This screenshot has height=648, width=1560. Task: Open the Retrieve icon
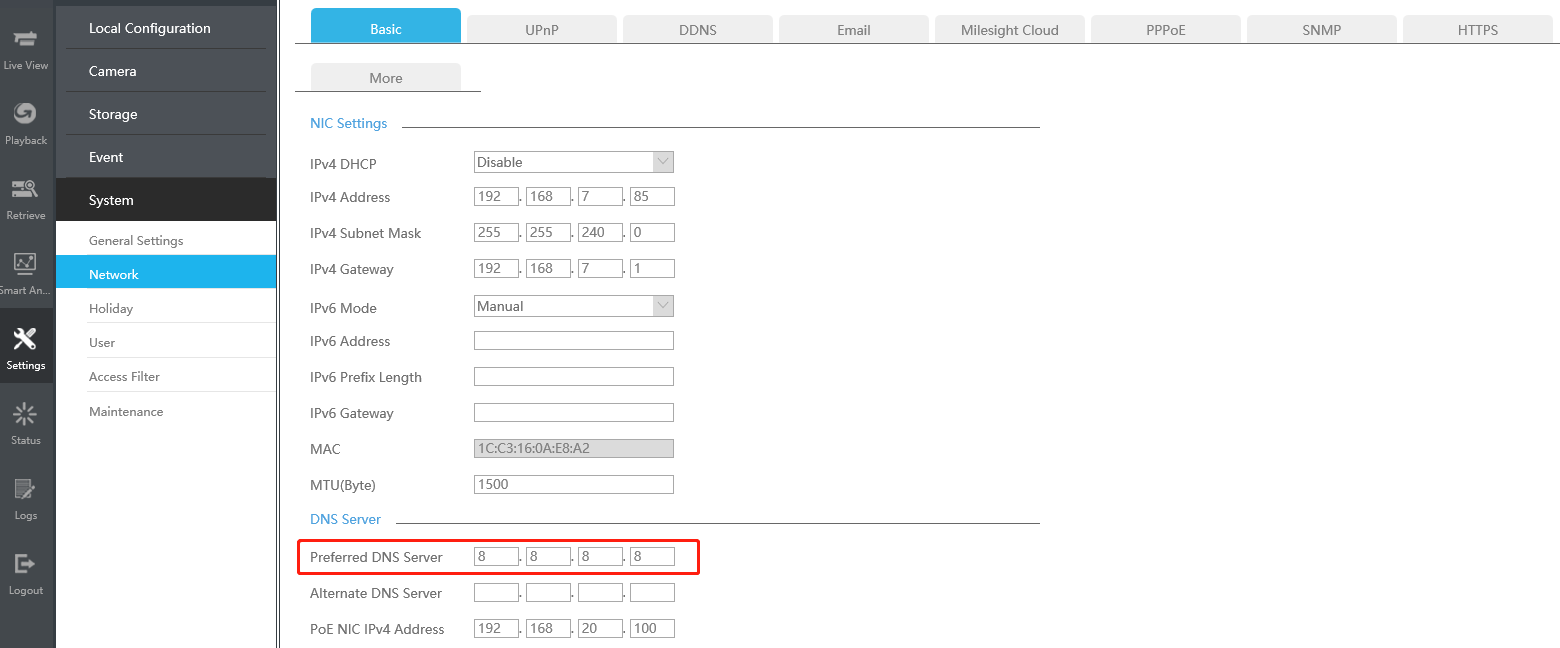point(25,189)
